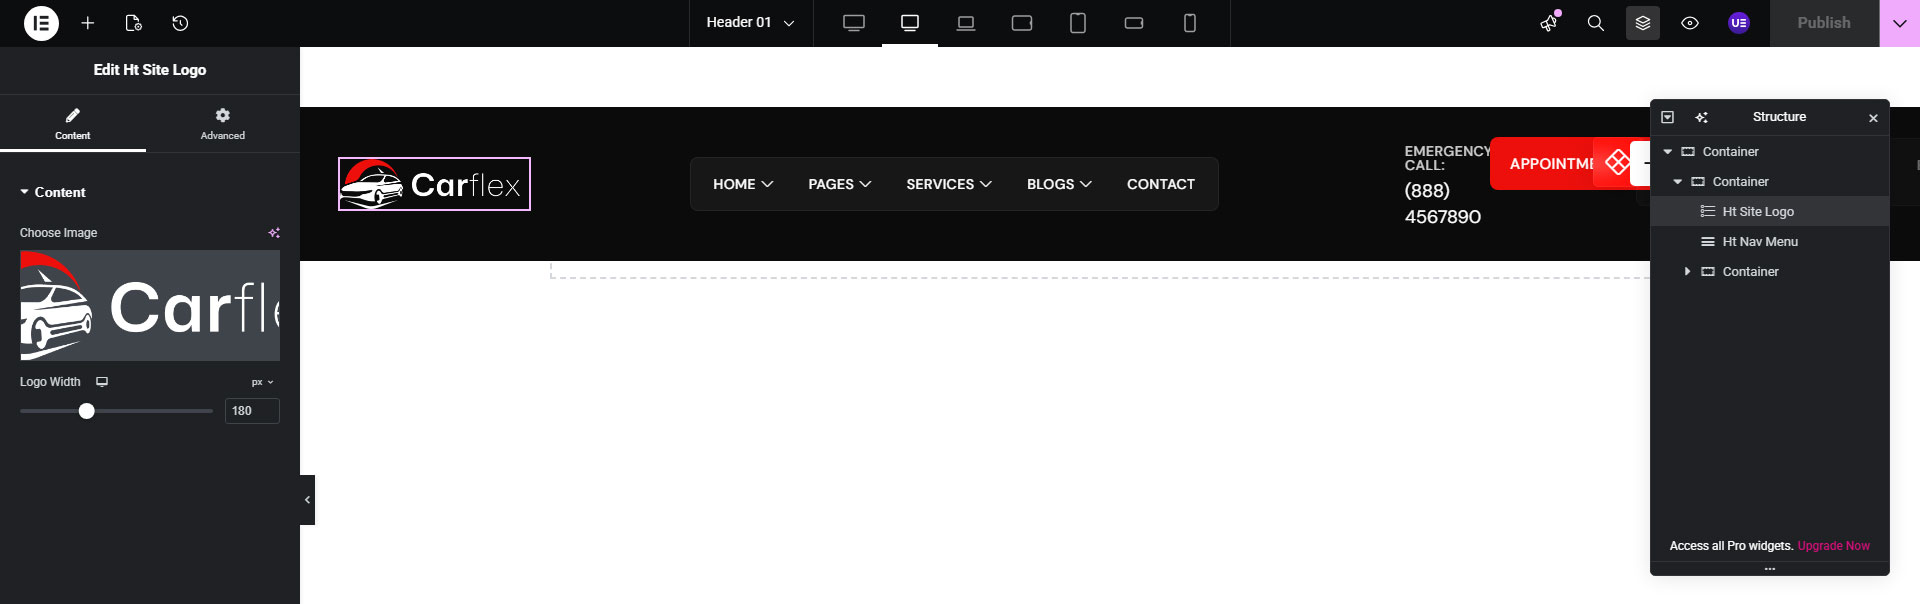Viewport: 1920px width, 604px height.
Task: Click the add element plus icon
Action: tap(88, 23)
